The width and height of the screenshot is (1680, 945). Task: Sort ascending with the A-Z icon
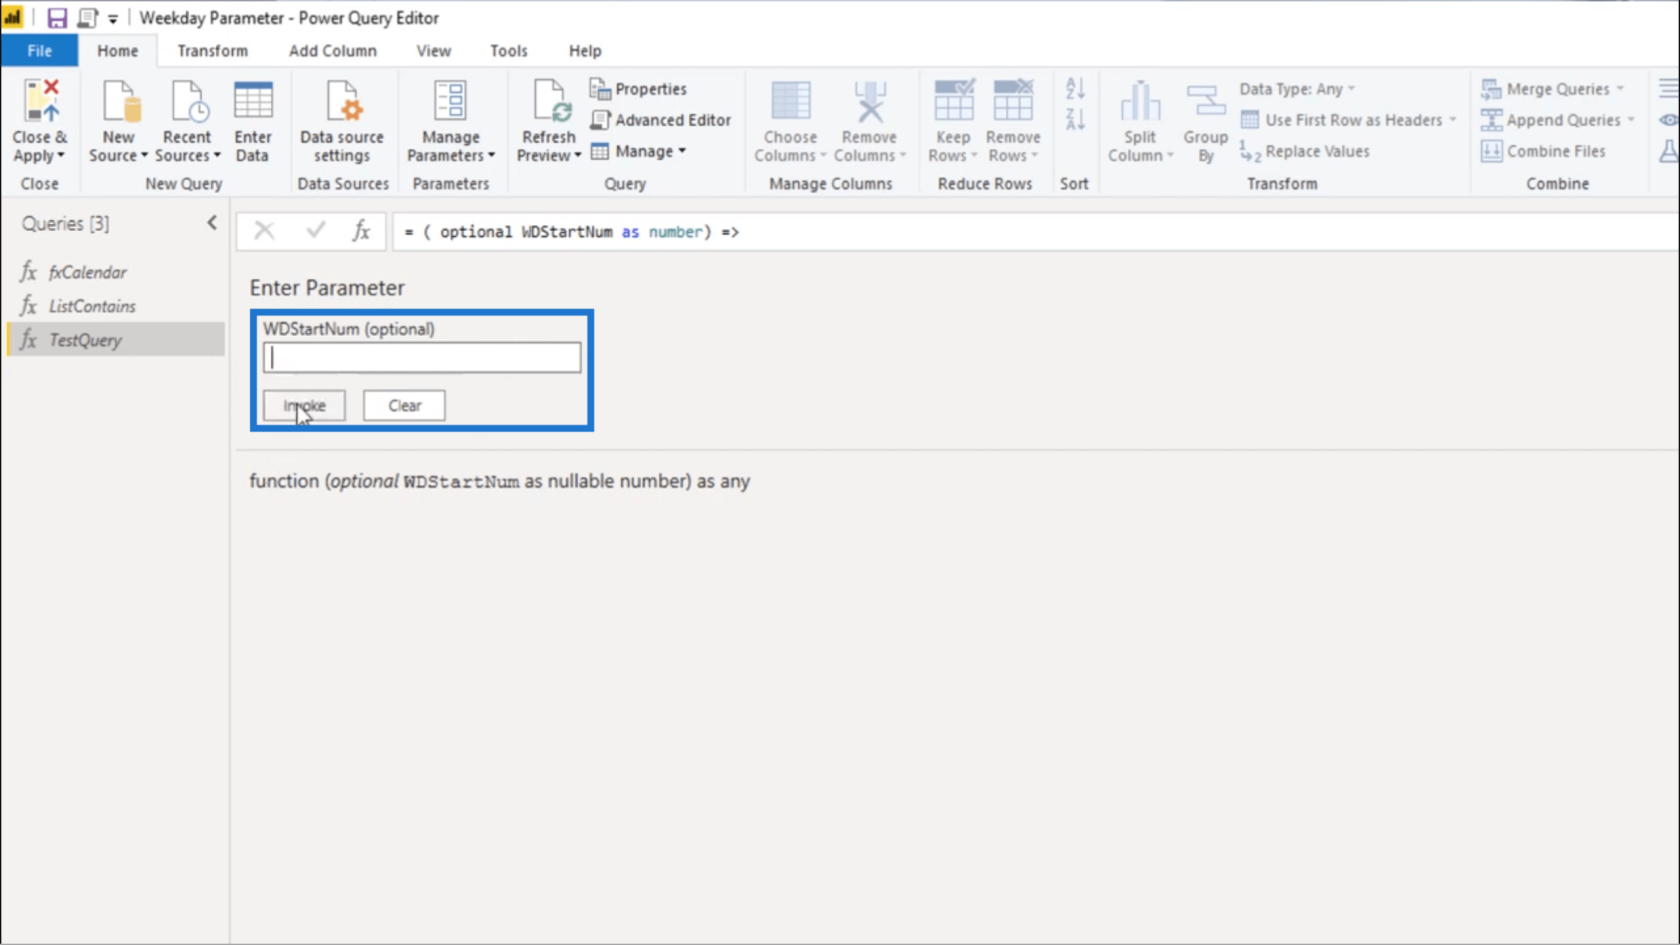[x=1075, y=89]
